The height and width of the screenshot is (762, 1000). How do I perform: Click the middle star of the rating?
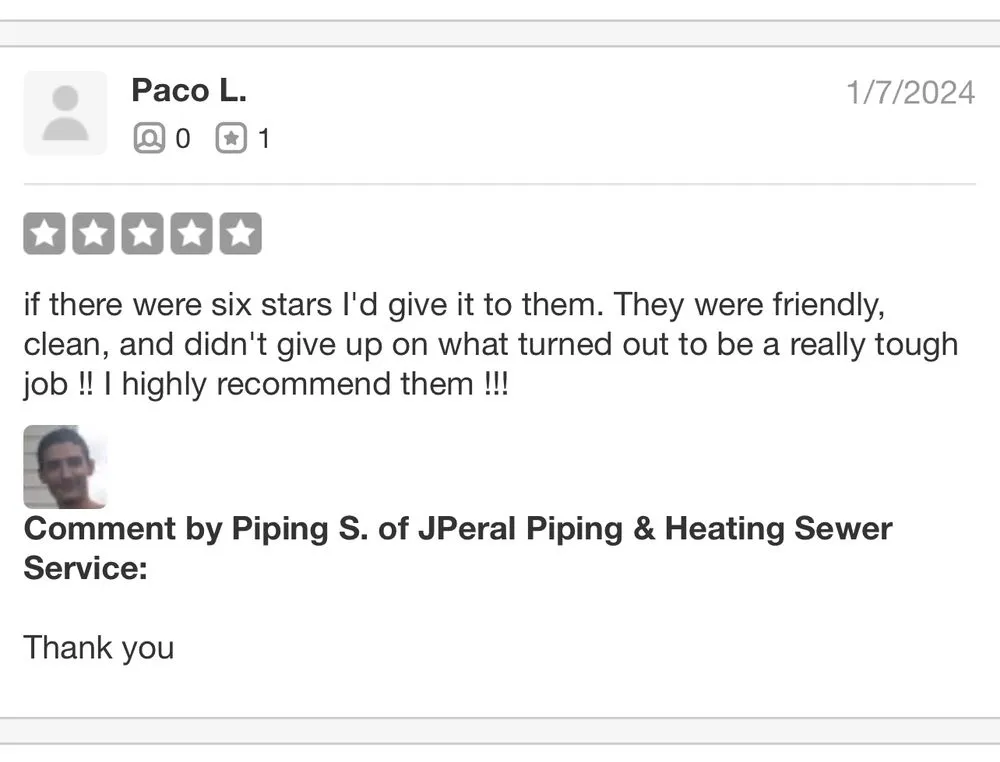(x=142, y=232)
